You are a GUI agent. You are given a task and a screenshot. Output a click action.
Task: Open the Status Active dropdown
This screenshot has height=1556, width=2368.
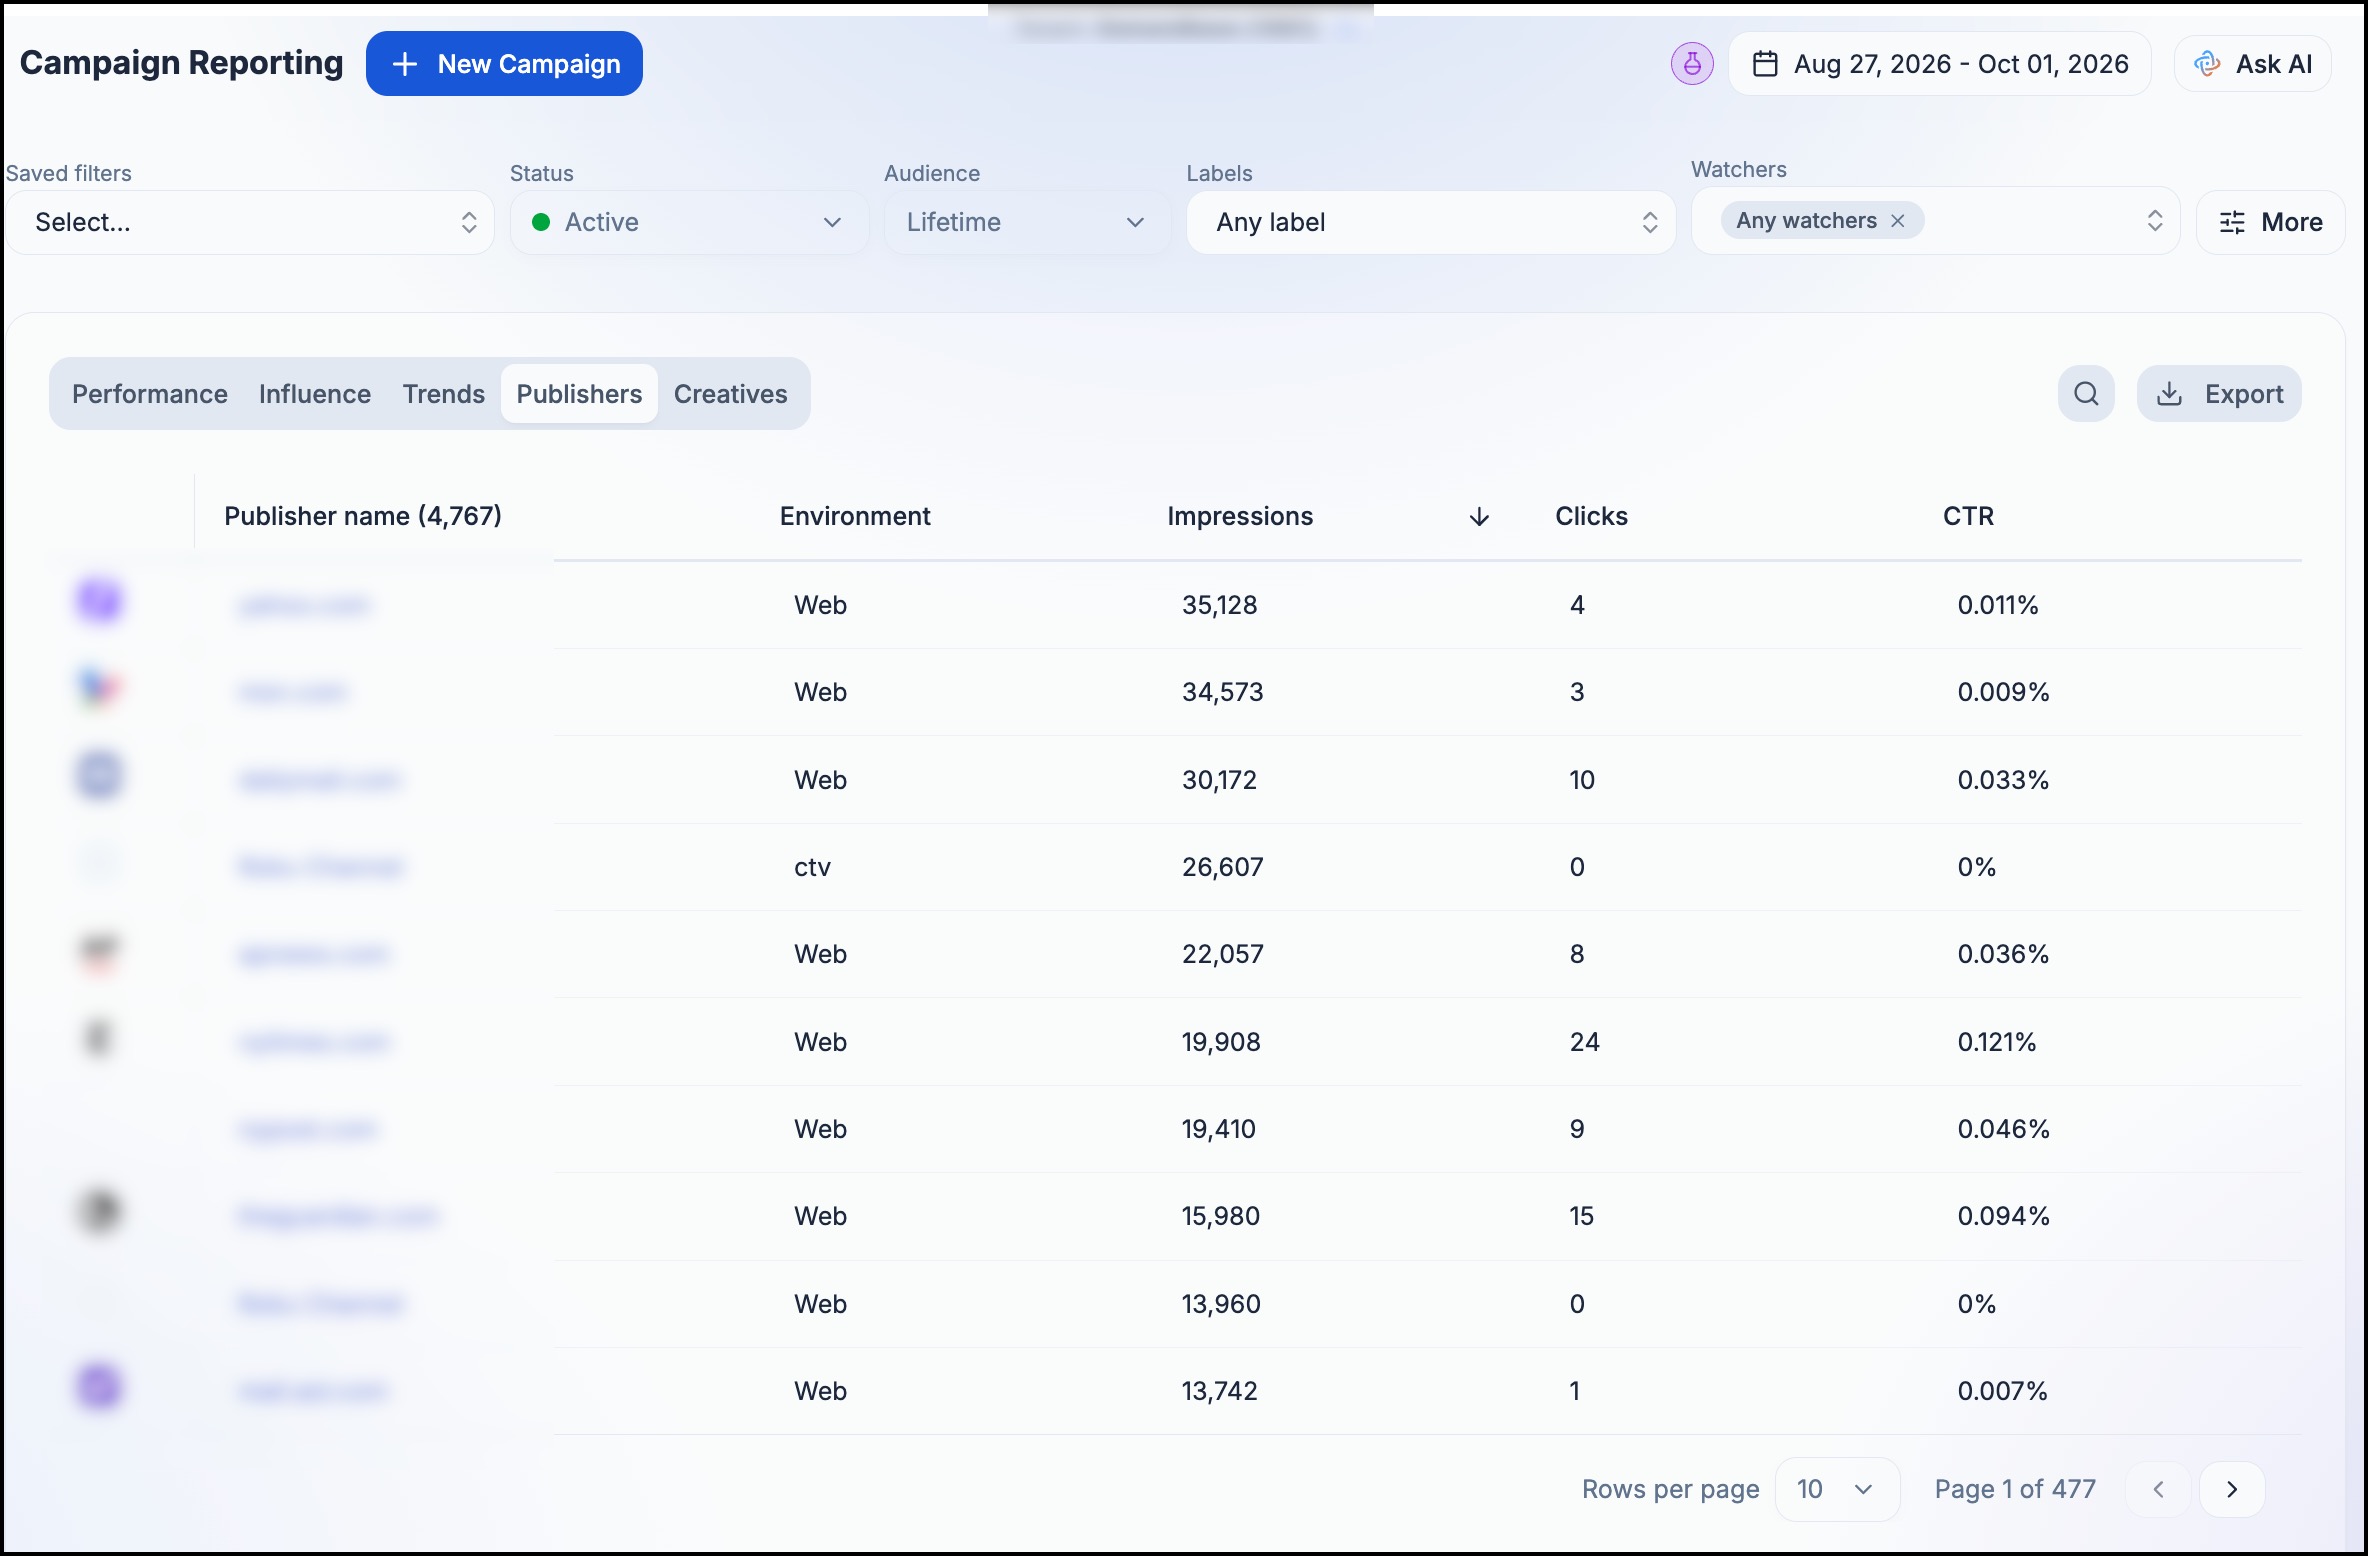coord(689,222)
